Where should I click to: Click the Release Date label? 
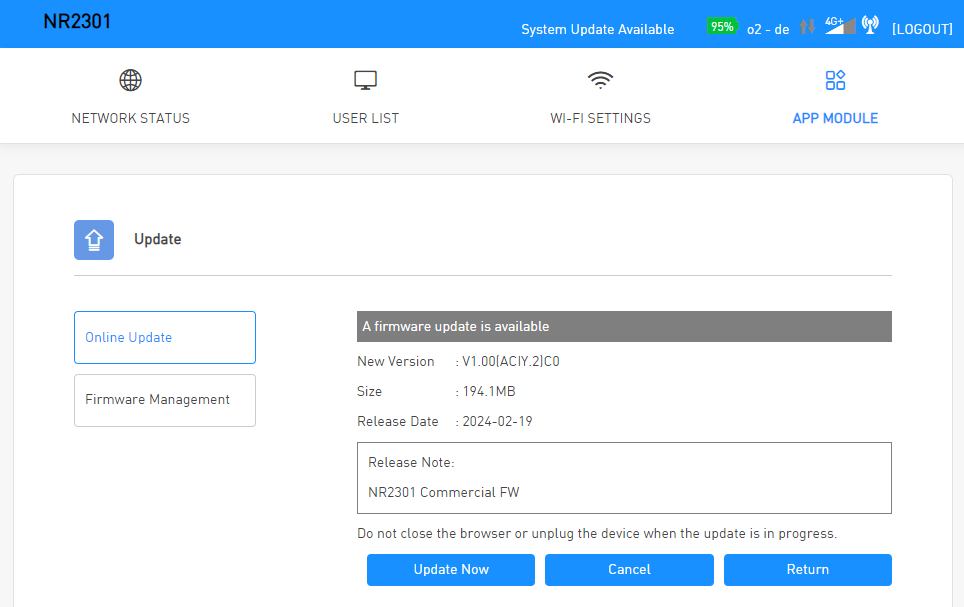(x=398, y=421)
